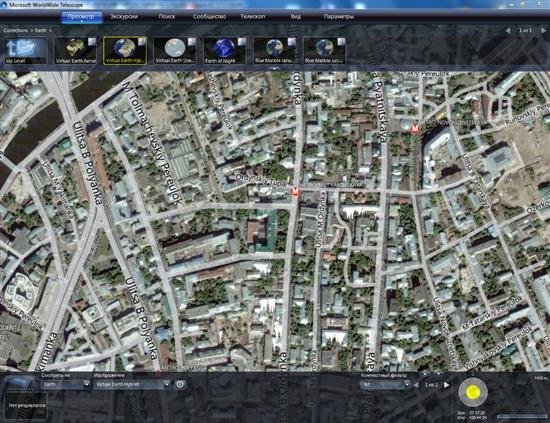Screen dimensions: 550x423
Task: Click Нет результатов context box
Action: [x=26, y=405]
